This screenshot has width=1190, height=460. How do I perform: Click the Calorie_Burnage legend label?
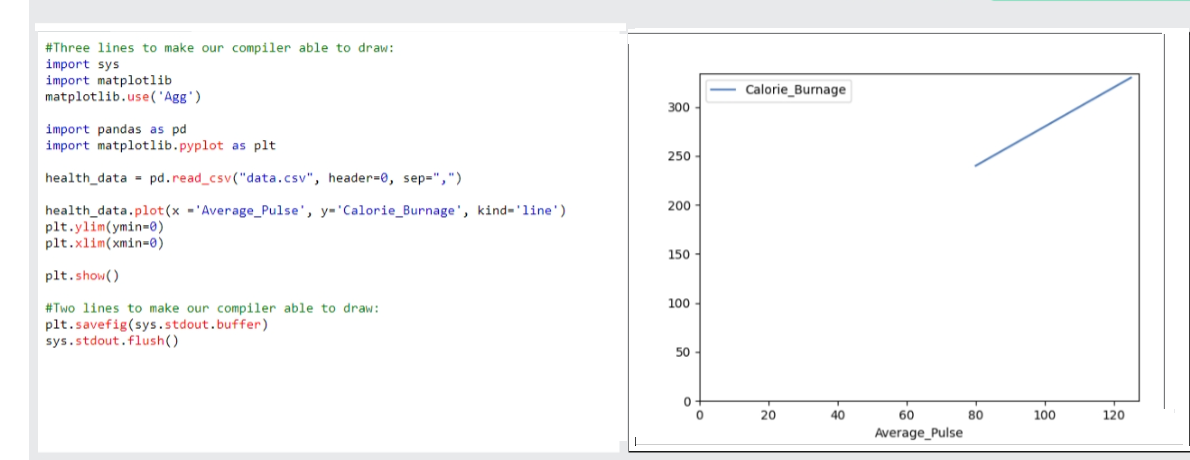pos(795,90)
